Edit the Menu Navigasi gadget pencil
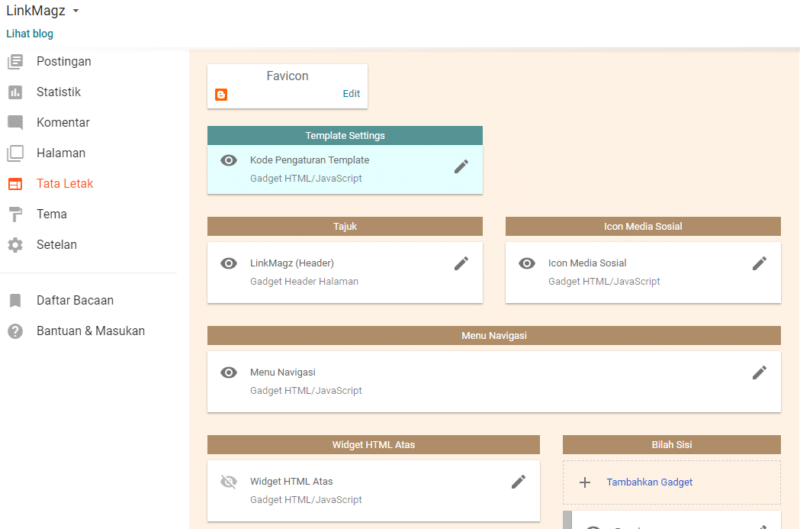 click(759, 372)
